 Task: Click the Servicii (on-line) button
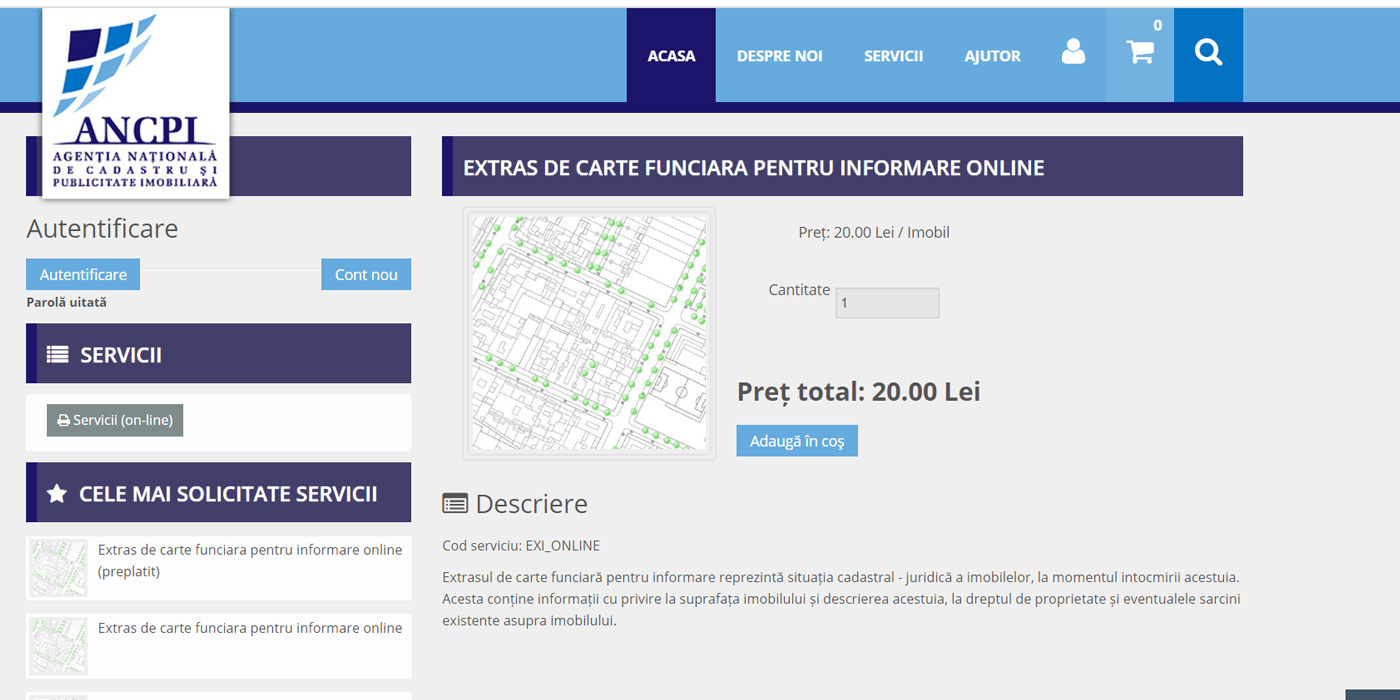tap(114, 419)
